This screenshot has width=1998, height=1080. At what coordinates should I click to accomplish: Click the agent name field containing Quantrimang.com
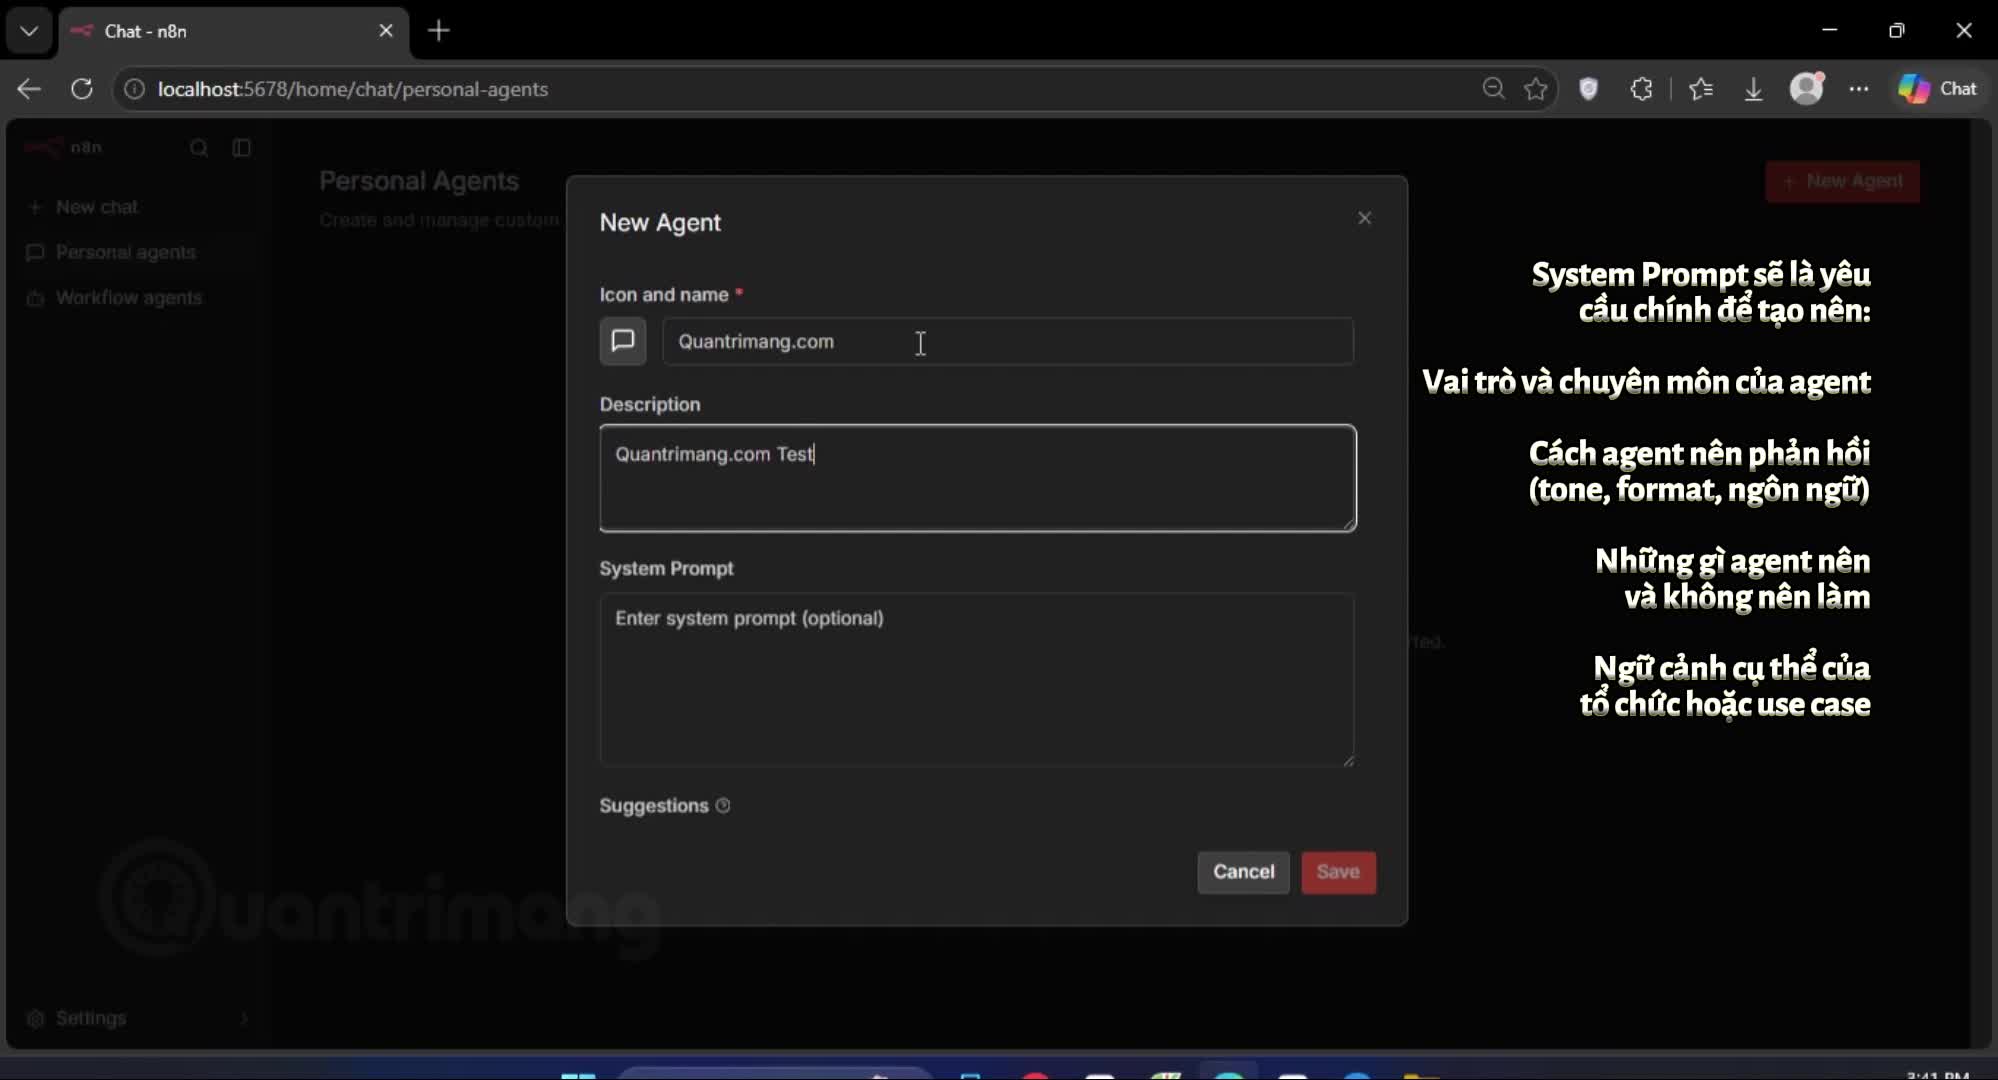coord(1008,341)
